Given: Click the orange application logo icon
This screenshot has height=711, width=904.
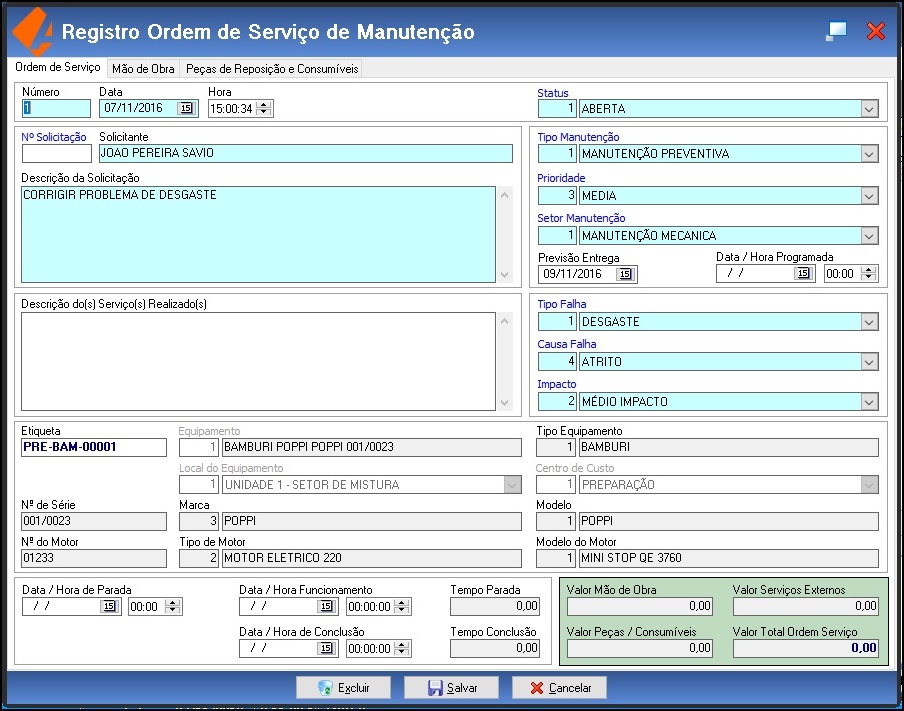Looking at the screenshot, I should [33, 30].
